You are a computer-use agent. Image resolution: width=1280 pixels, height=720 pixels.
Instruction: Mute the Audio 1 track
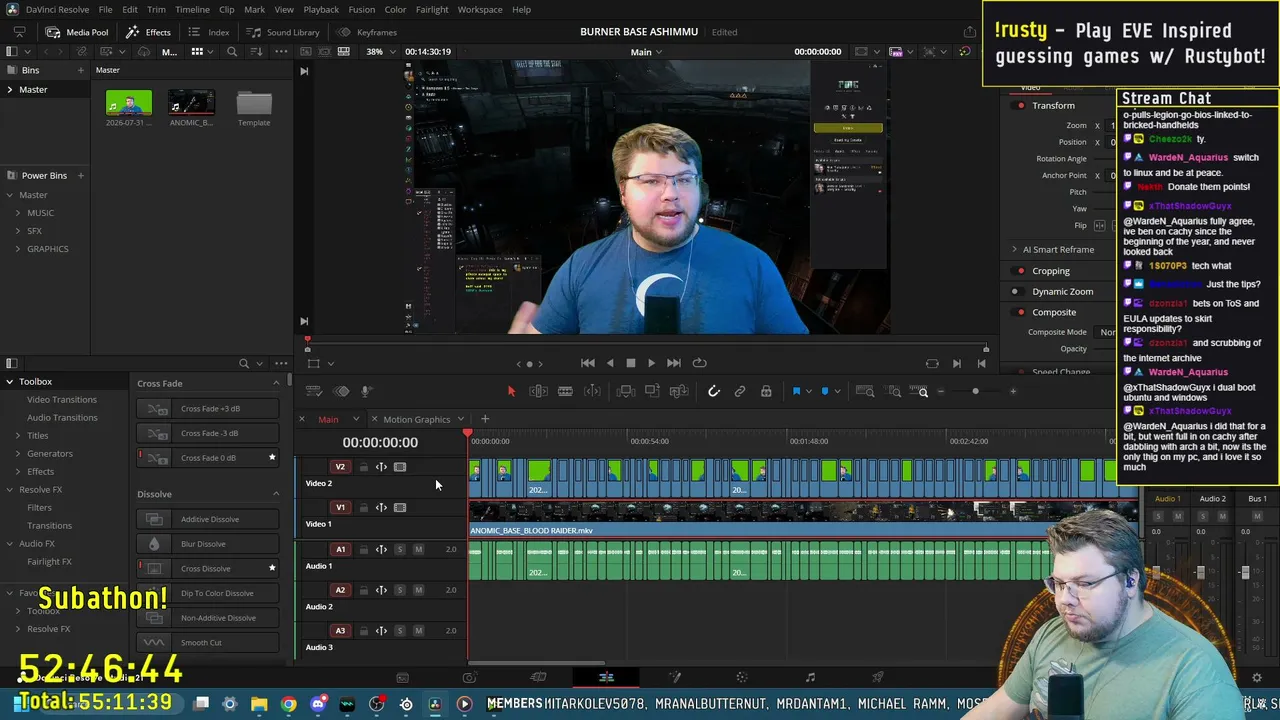[418, 549]
